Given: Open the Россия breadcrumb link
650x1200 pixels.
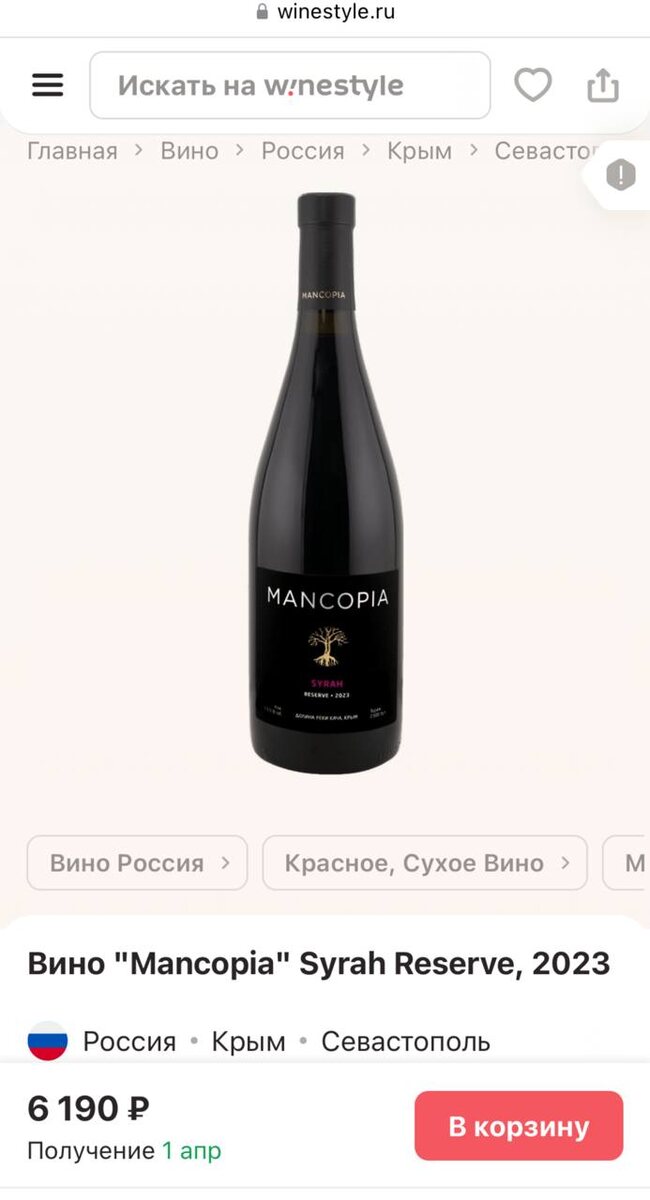Looking at the screenshot, I should 303,151.
